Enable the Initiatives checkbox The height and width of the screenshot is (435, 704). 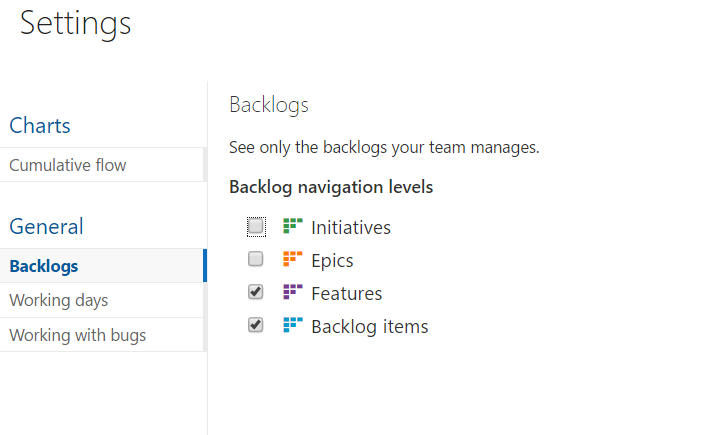tap(256, 226)
